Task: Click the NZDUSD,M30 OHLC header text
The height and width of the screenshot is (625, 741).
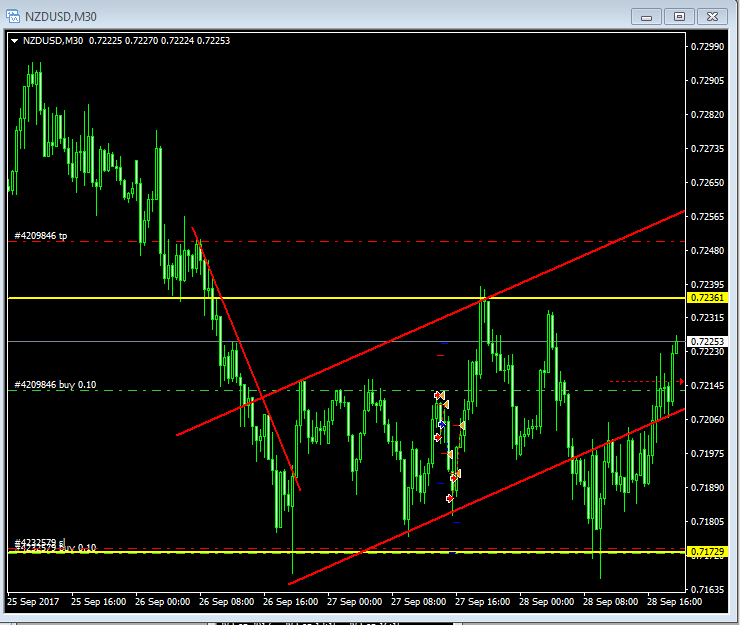Action: [x=126, y=41]
